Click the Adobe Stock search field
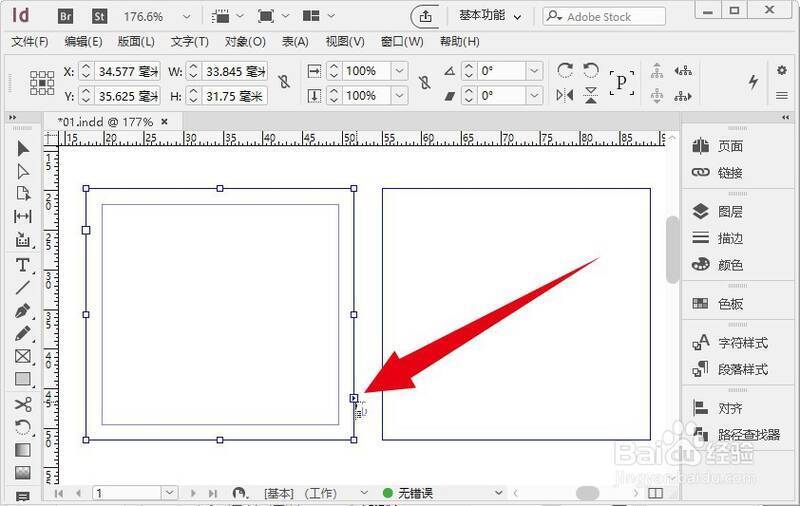Viewport: 800px width, 506px height. [x=604, y=17]
